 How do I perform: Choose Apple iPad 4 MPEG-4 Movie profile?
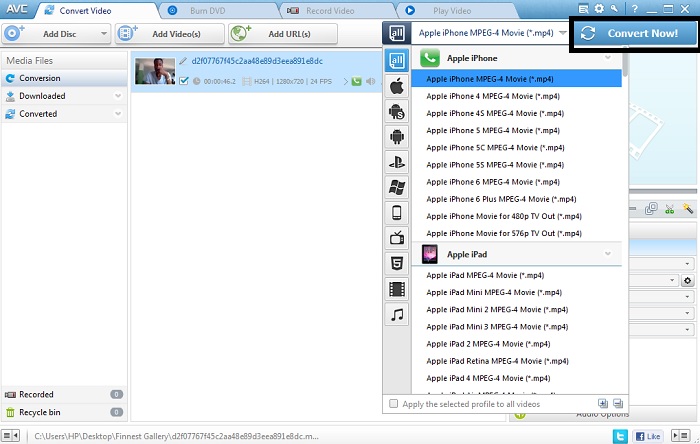point(516,378)
